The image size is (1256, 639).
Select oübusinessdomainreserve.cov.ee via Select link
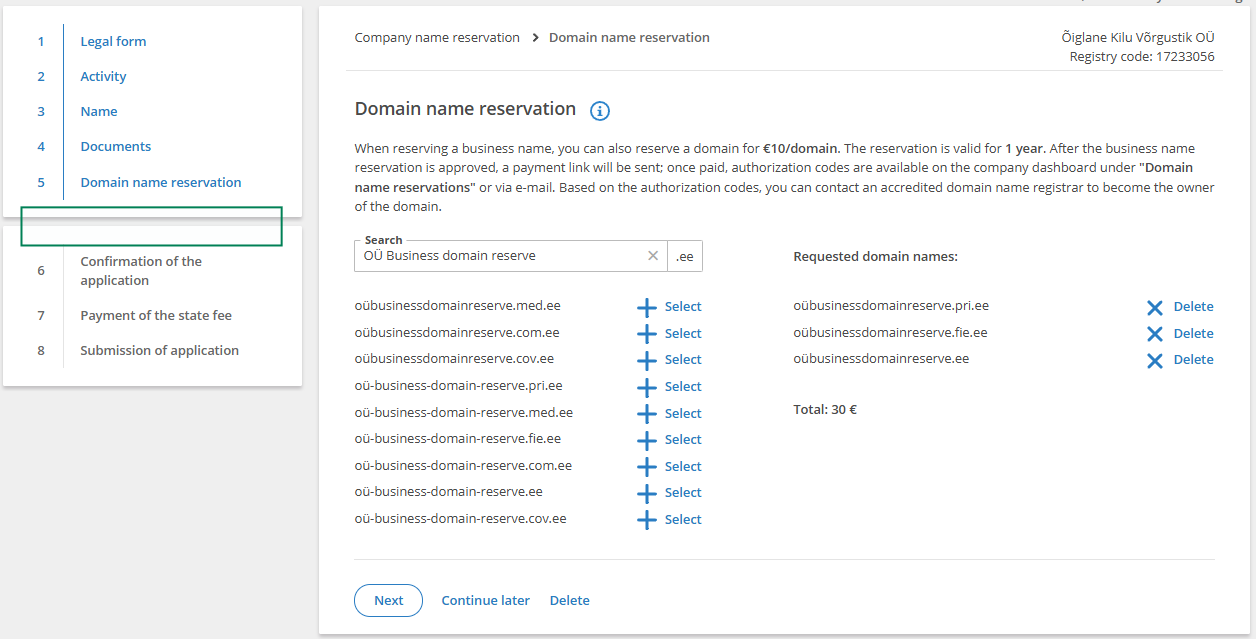point(683,360)
